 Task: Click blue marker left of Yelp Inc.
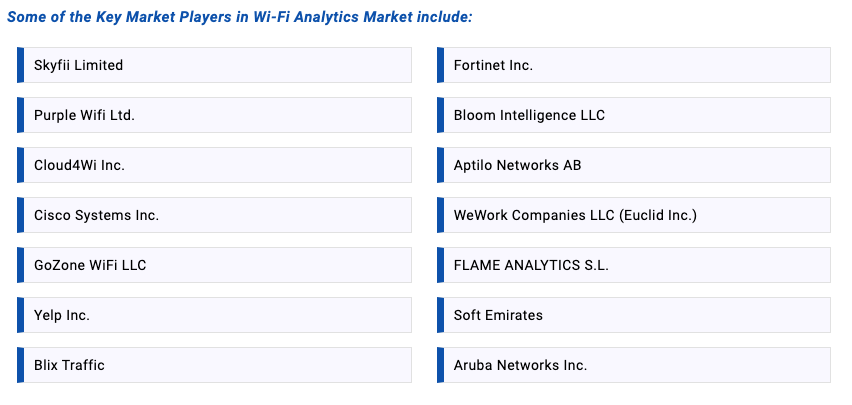click(20, 315)
